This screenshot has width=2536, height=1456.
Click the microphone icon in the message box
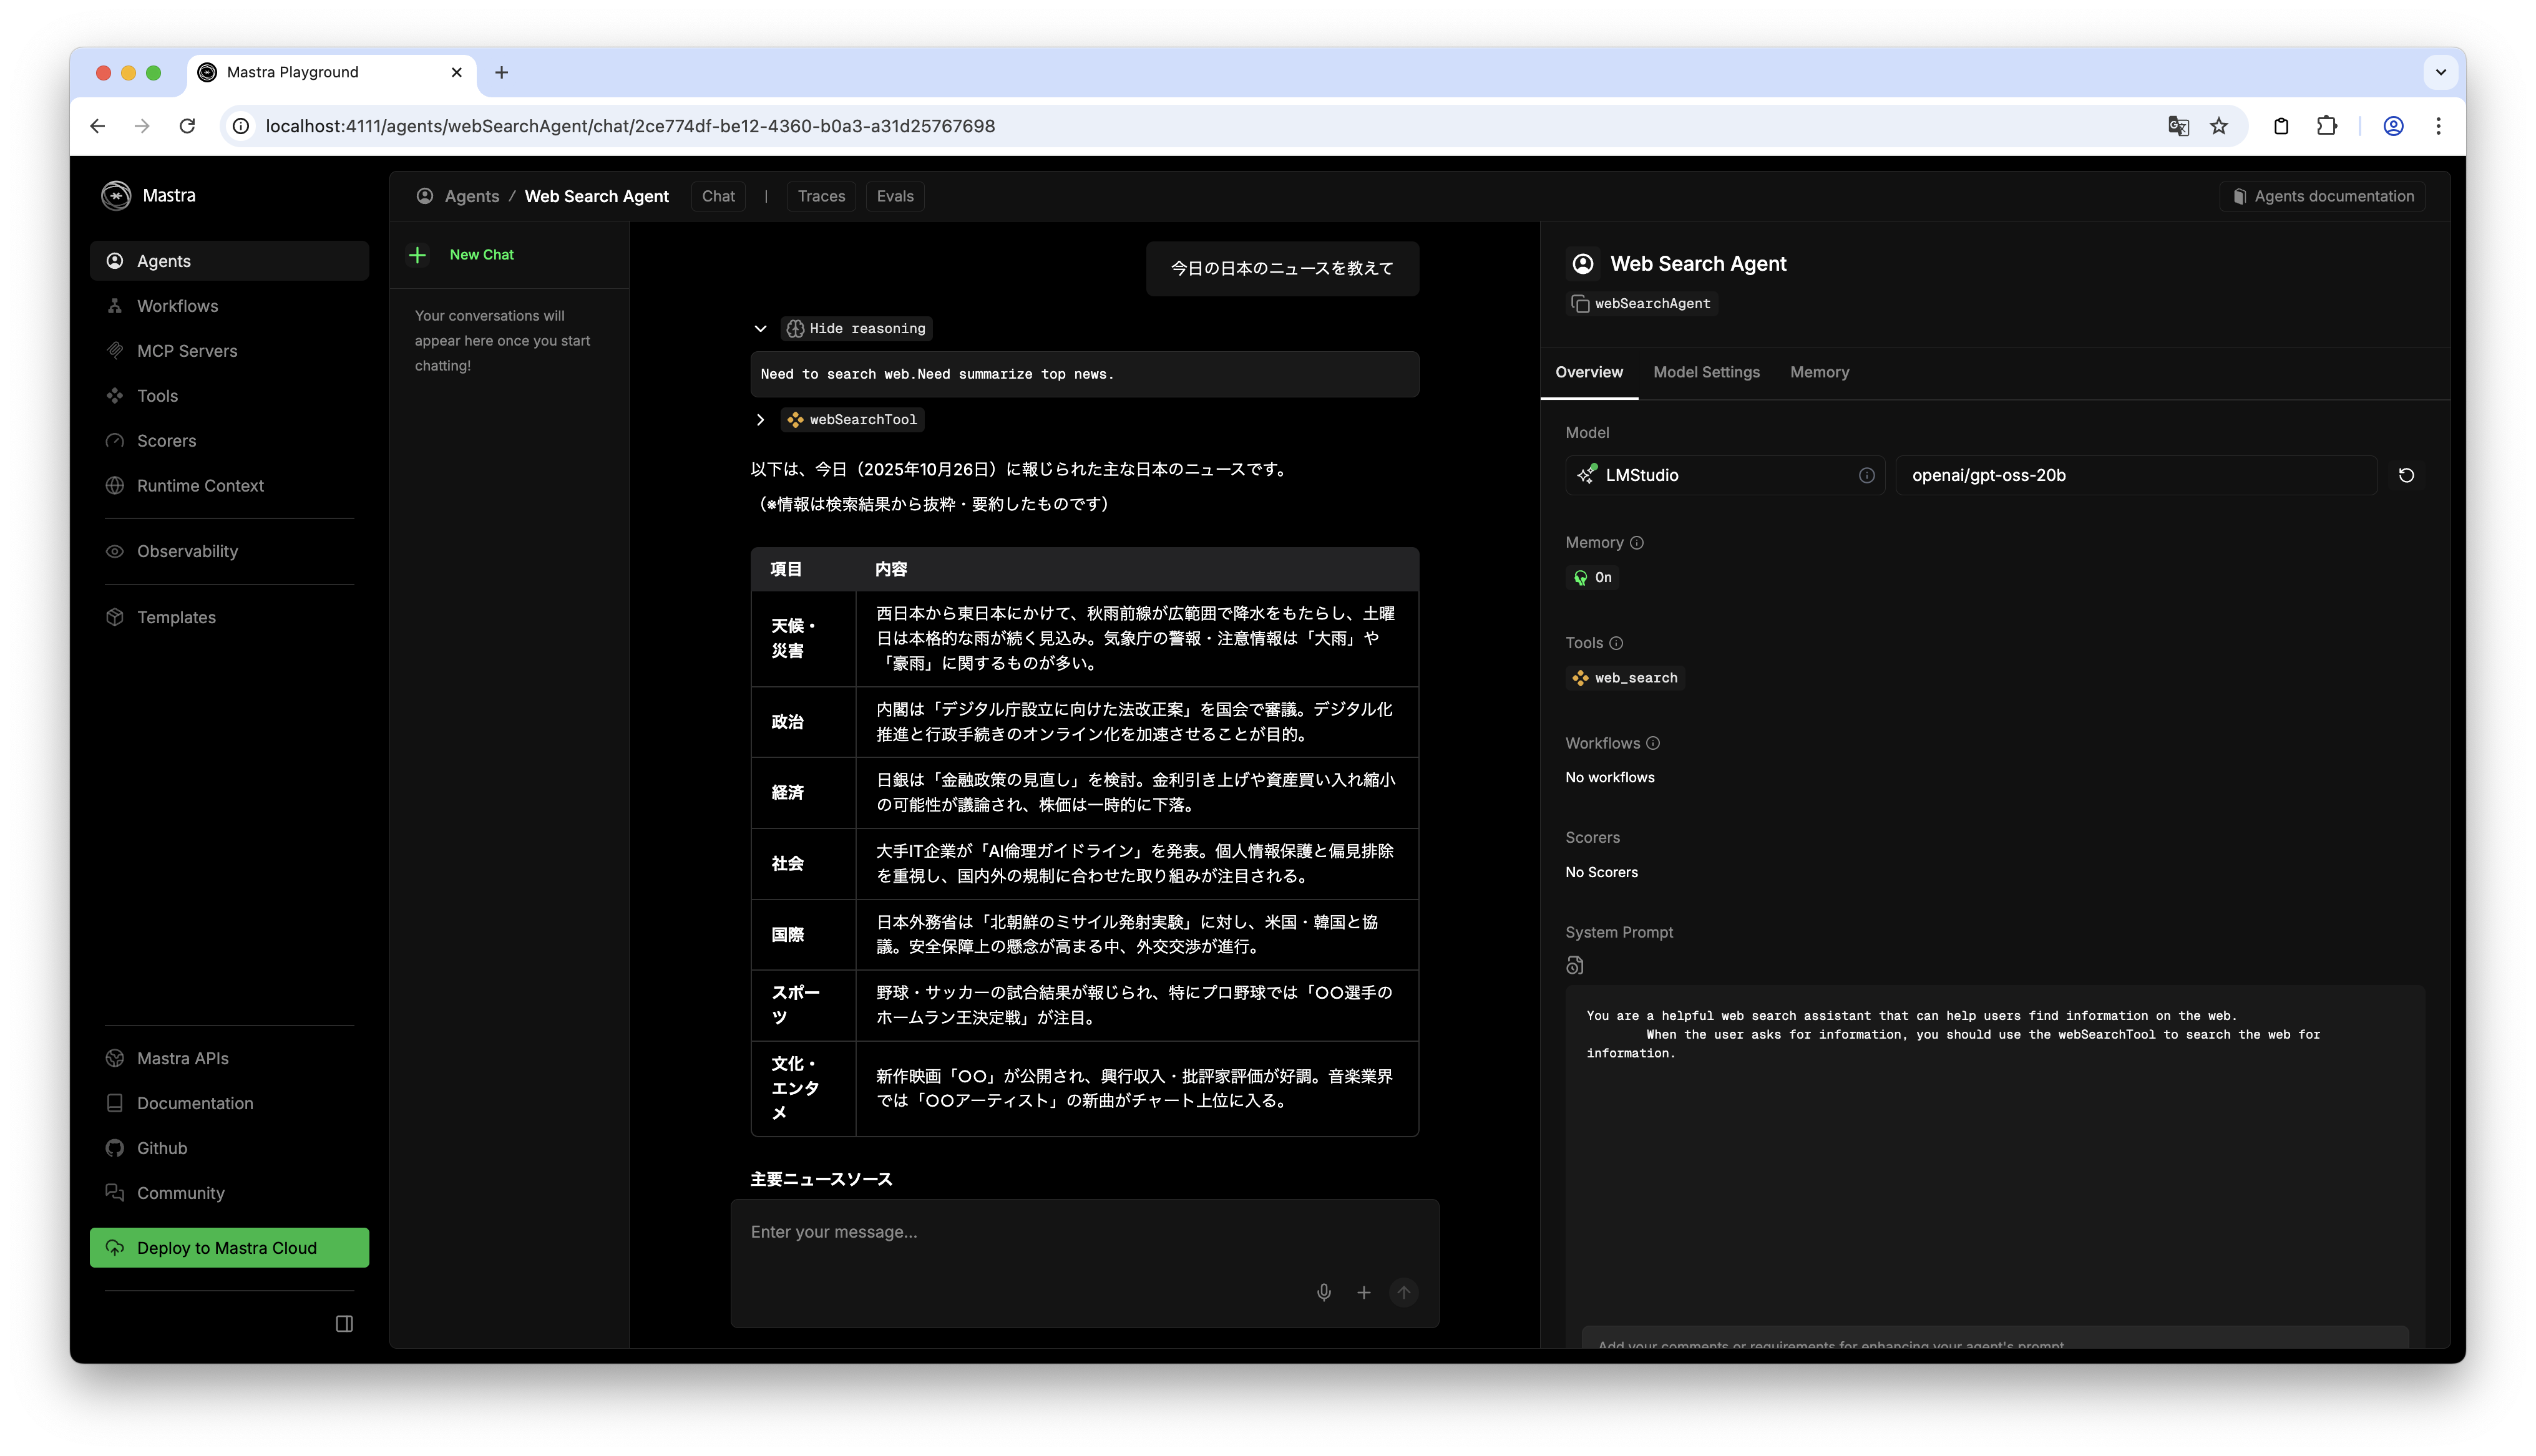coord(1323,1292)
